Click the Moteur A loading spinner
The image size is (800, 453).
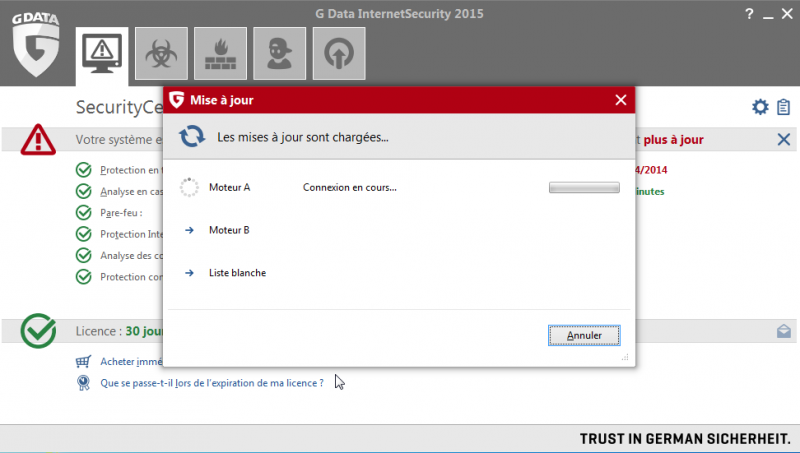coord(189,187)
